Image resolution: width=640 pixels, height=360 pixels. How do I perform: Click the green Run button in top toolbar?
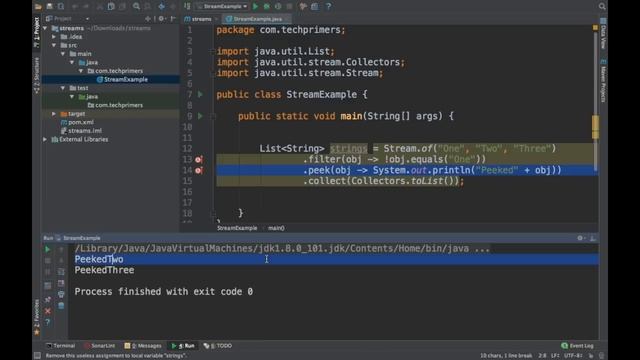coord(256,6)
